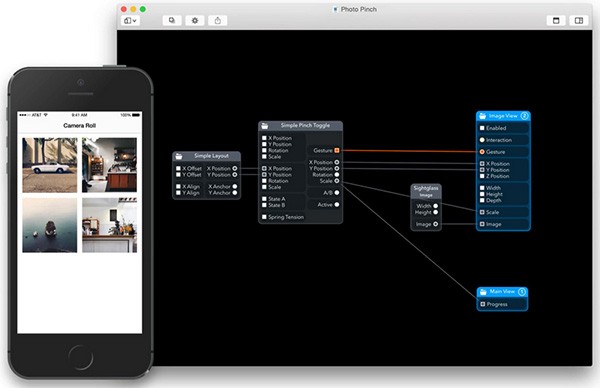The height and width of the screenshot is (388, 600).
Task: Click Pinch Toggle X Position output port
Action: pos(337,162)
